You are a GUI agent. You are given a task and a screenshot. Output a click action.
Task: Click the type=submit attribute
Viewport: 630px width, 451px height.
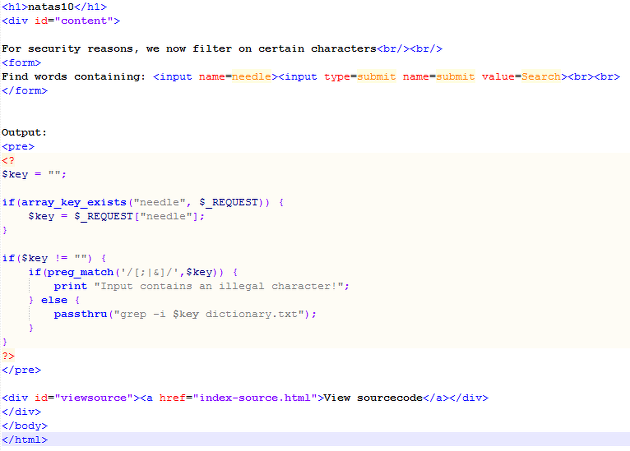(360, 76)
